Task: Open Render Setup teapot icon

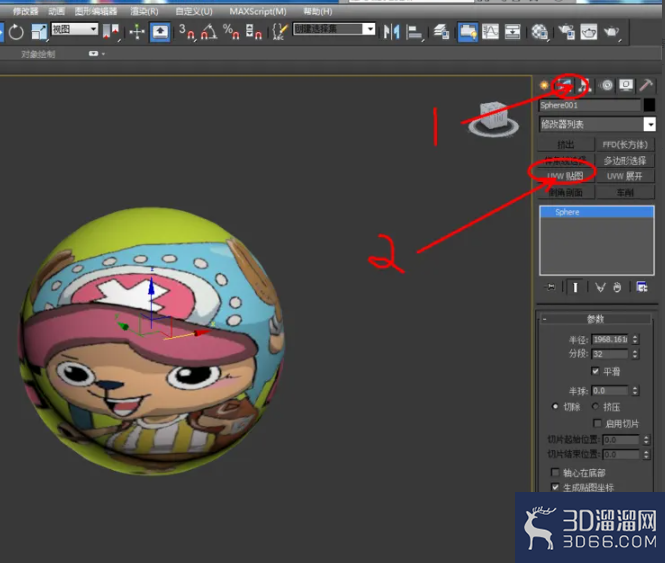Action: tap(566, 32)
